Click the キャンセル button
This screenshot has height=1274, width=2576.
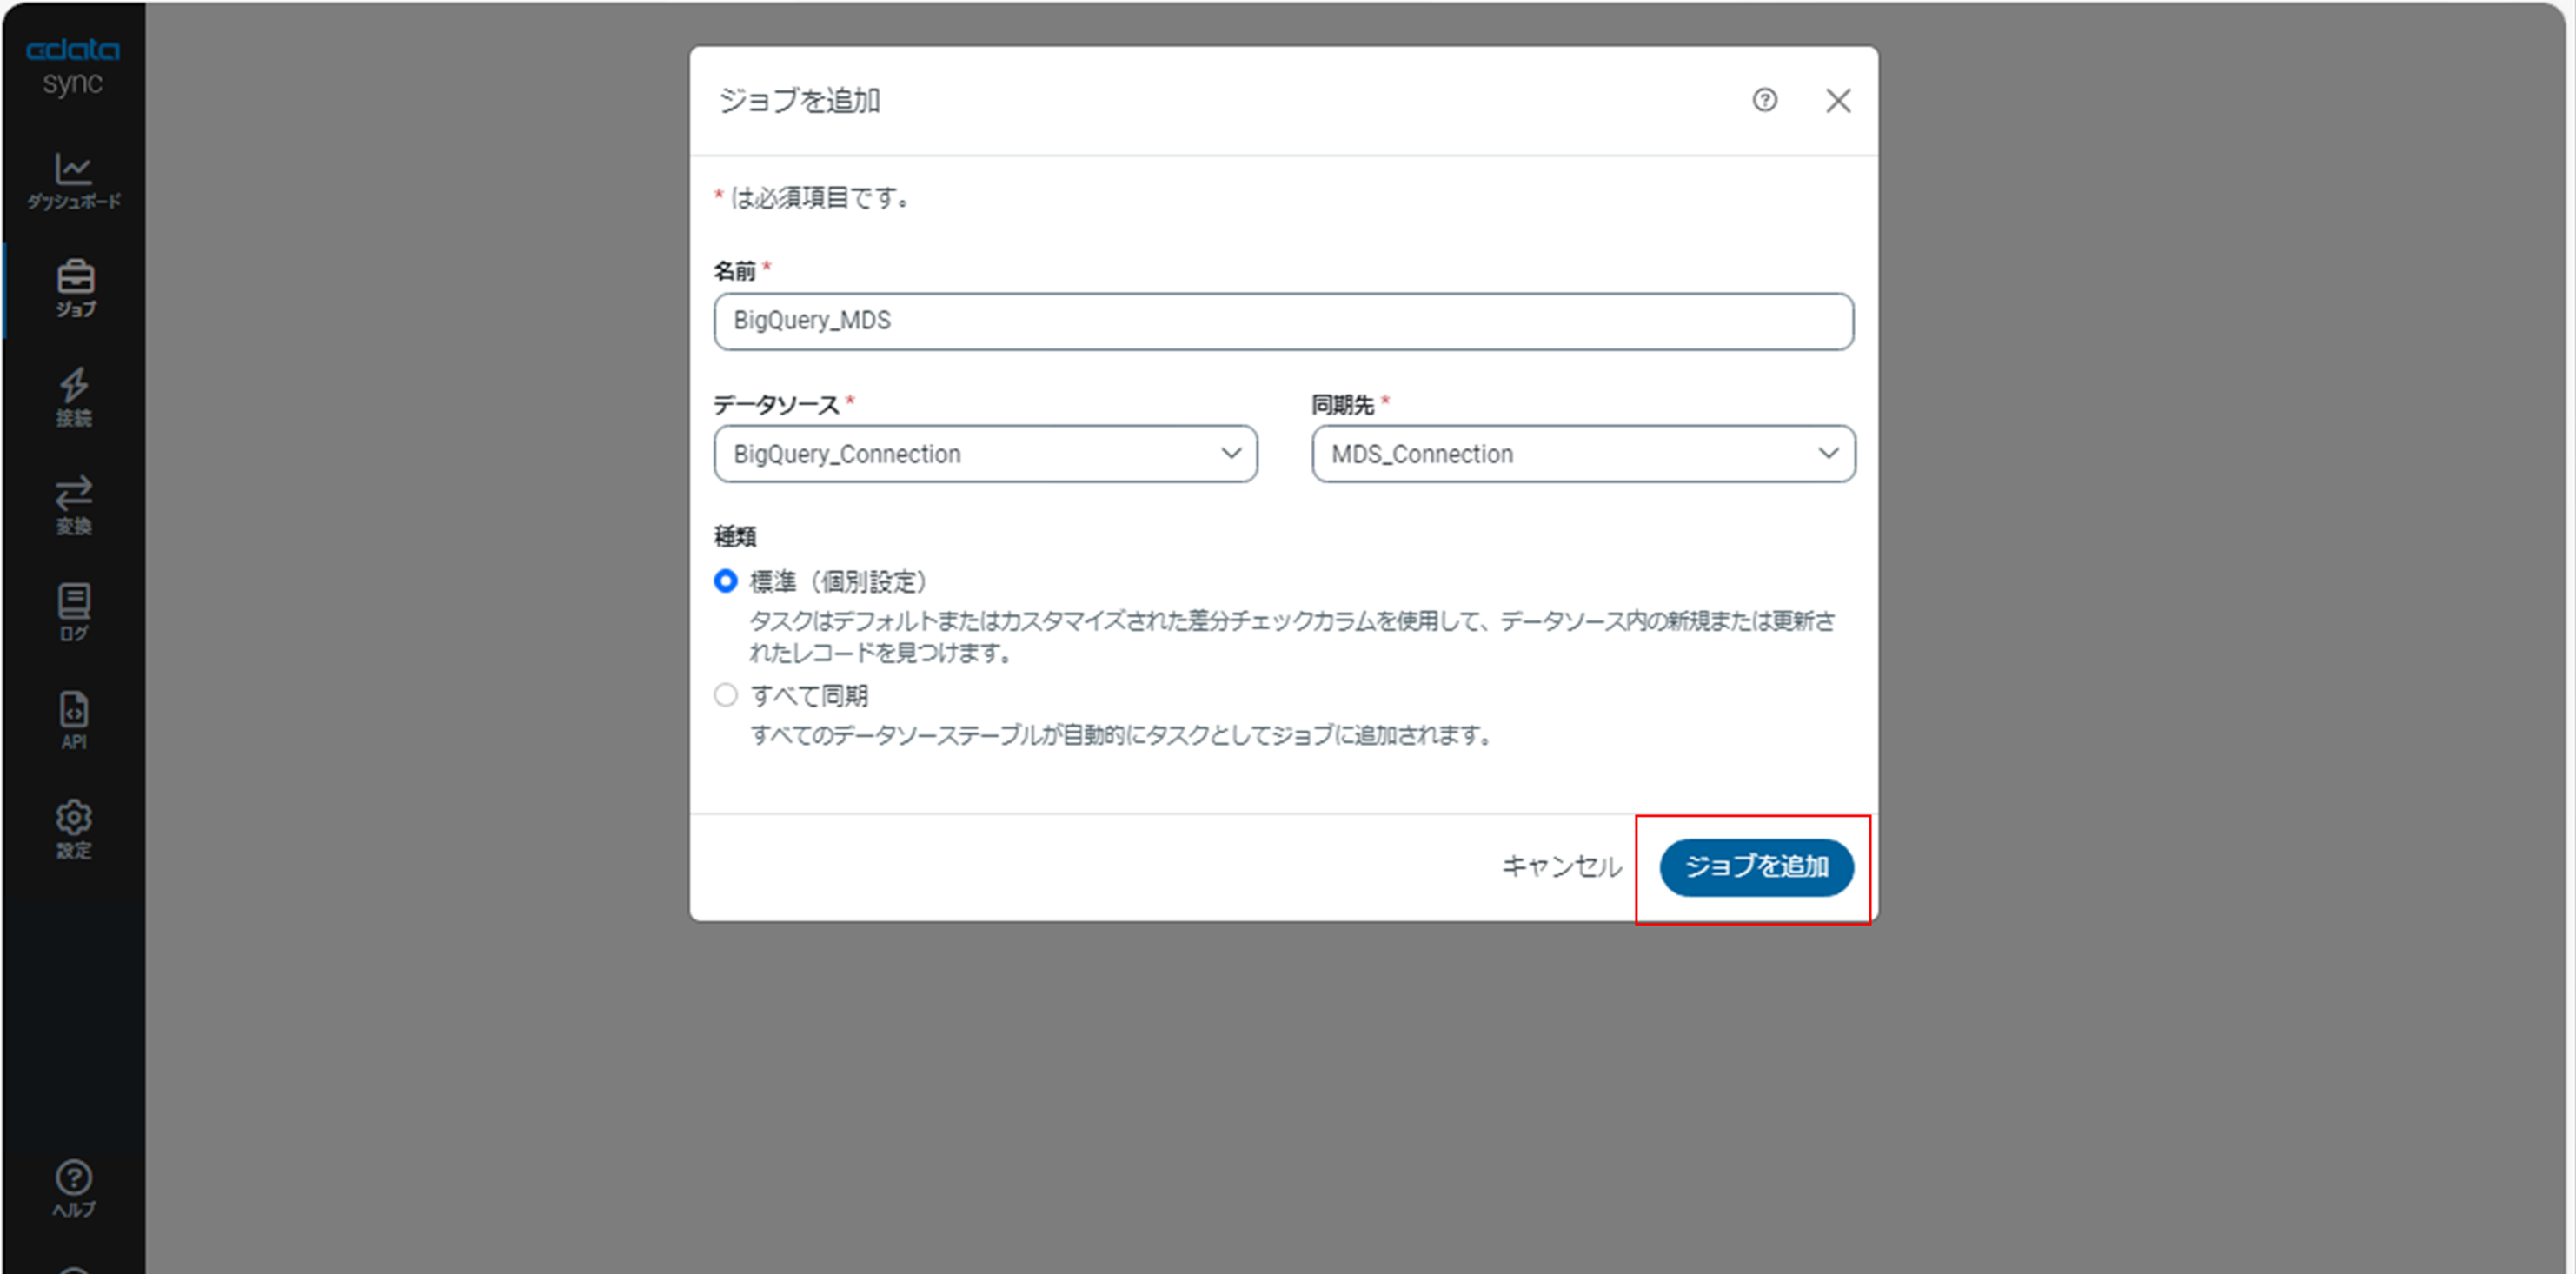[1562, 867]
